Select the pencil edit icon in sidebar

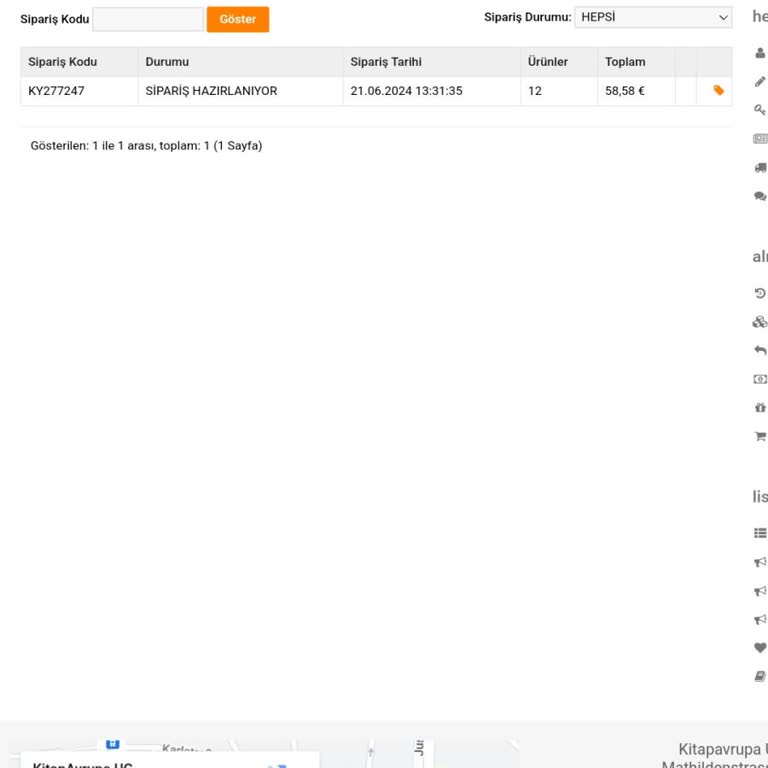(x=760, y=81)
